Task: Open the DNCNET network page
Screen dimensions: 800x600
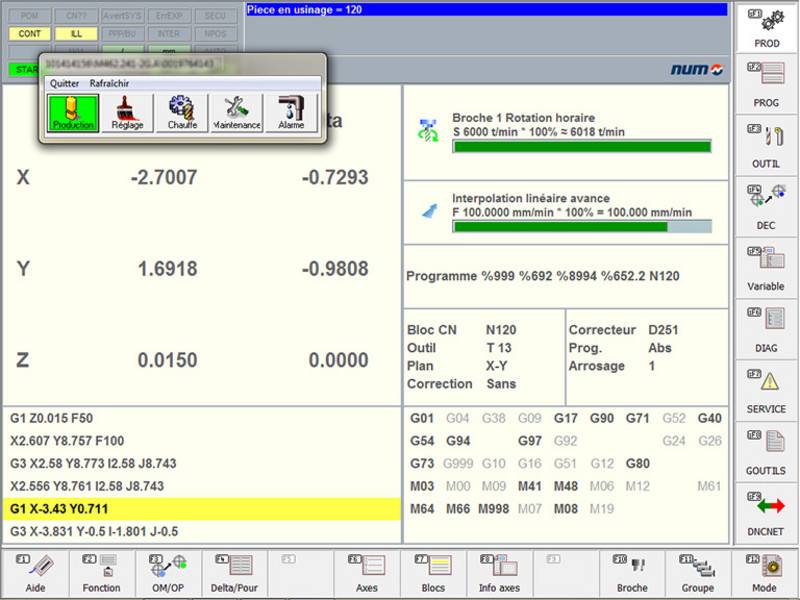Action: [x=766, y=513]
